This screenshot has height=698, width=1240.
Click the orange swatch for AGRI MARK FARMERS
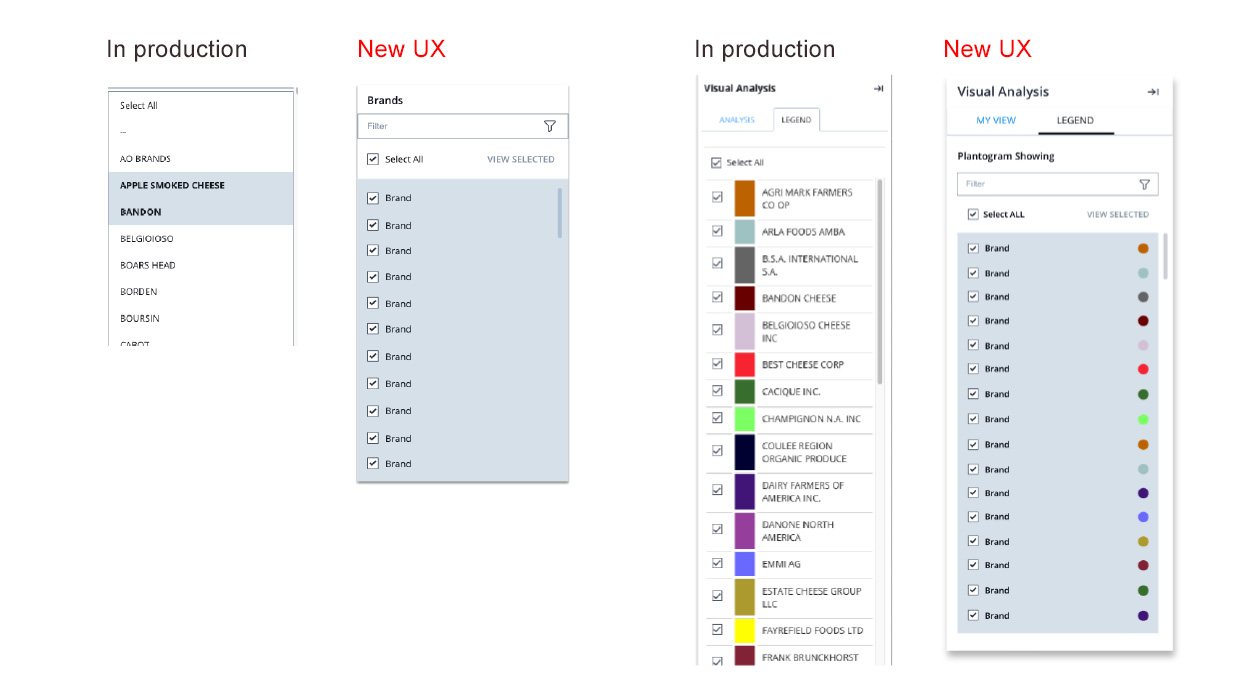(744, 198)
